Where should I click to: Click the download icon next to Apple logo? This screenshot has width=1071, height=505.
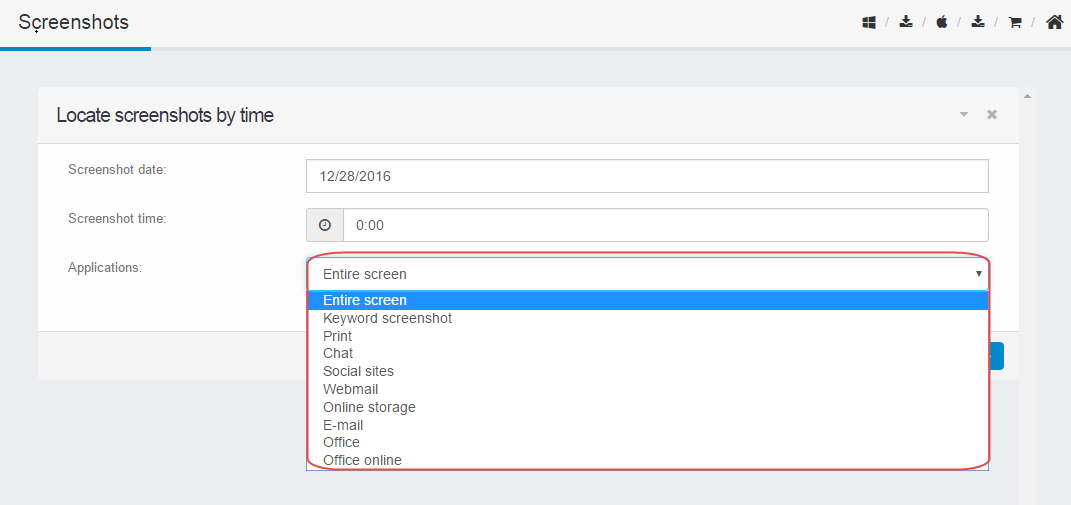coord(978,23)
